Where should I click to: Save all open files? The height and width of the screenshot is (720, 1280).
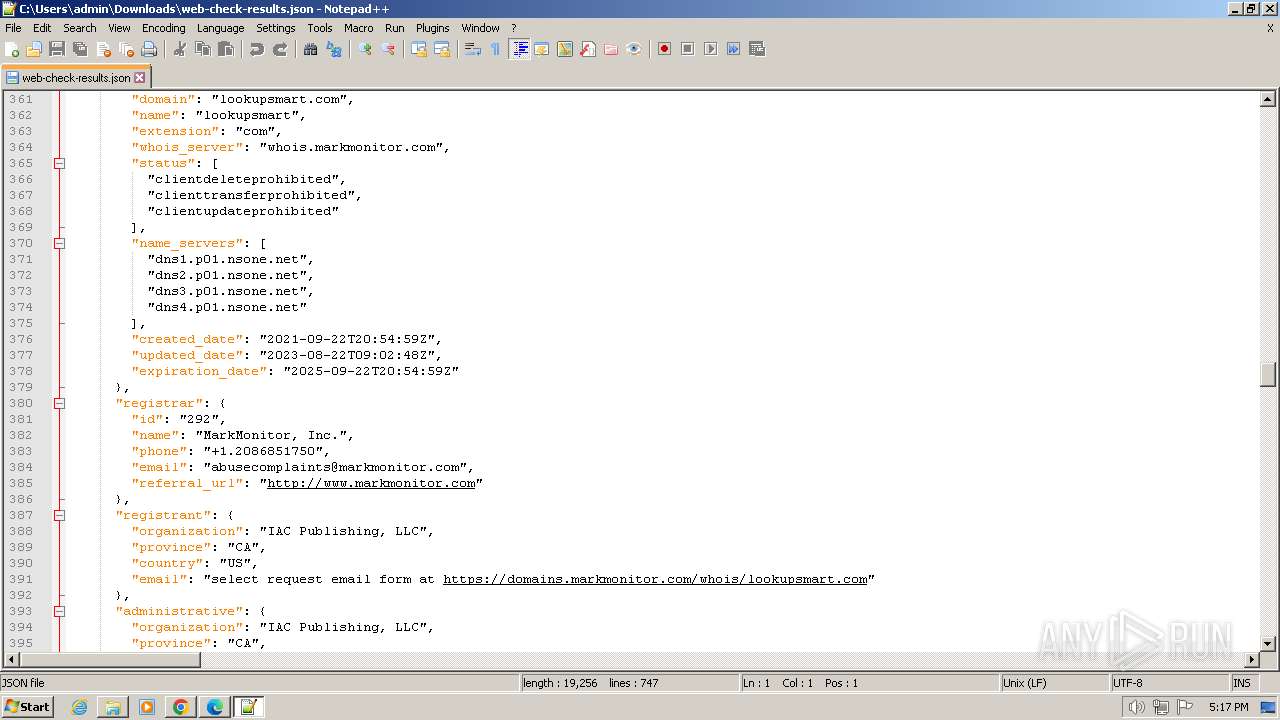[x=80, y=49]
